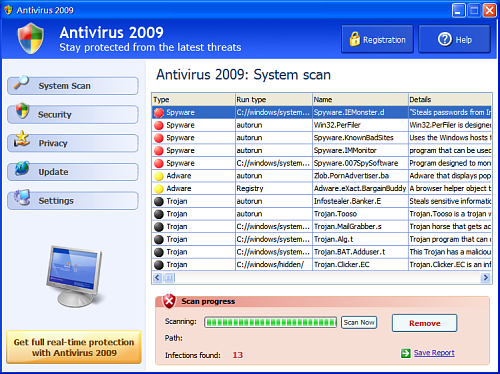Click the Registration button

tap(377, 39)
